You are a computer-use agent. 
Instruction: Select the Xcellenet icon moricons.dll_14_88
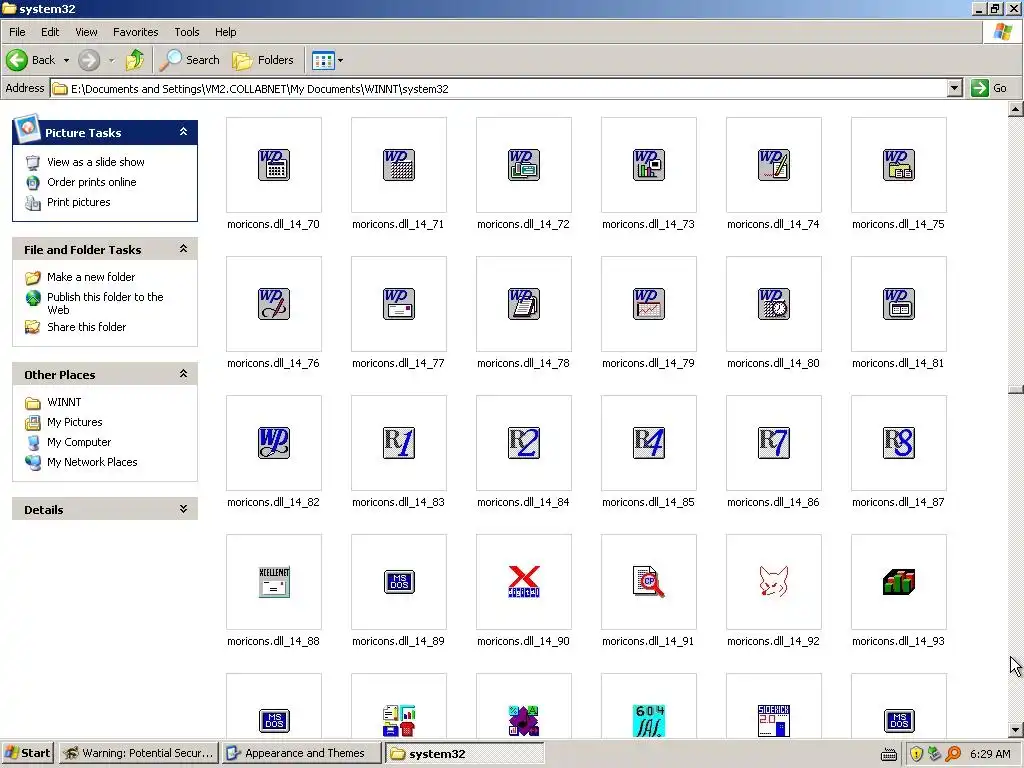click(274, 583)
